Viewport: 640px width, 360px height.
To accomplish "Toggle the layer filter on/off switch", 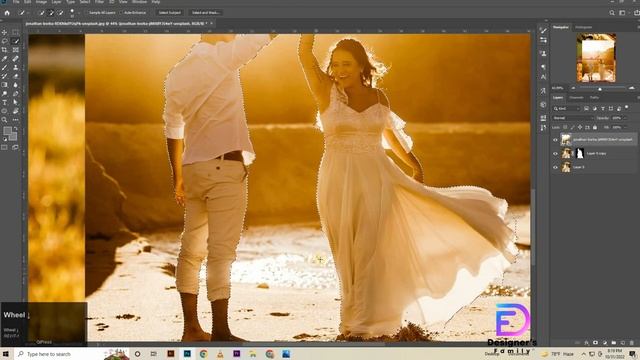I will pyautogui.click(x=627, y=108).
